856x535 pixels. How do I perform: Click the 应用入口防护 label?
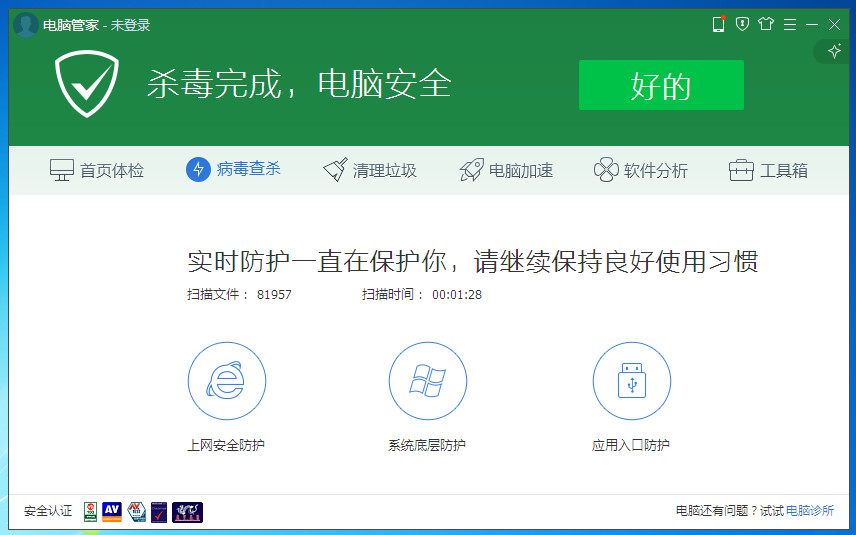(x=631, y=445)
